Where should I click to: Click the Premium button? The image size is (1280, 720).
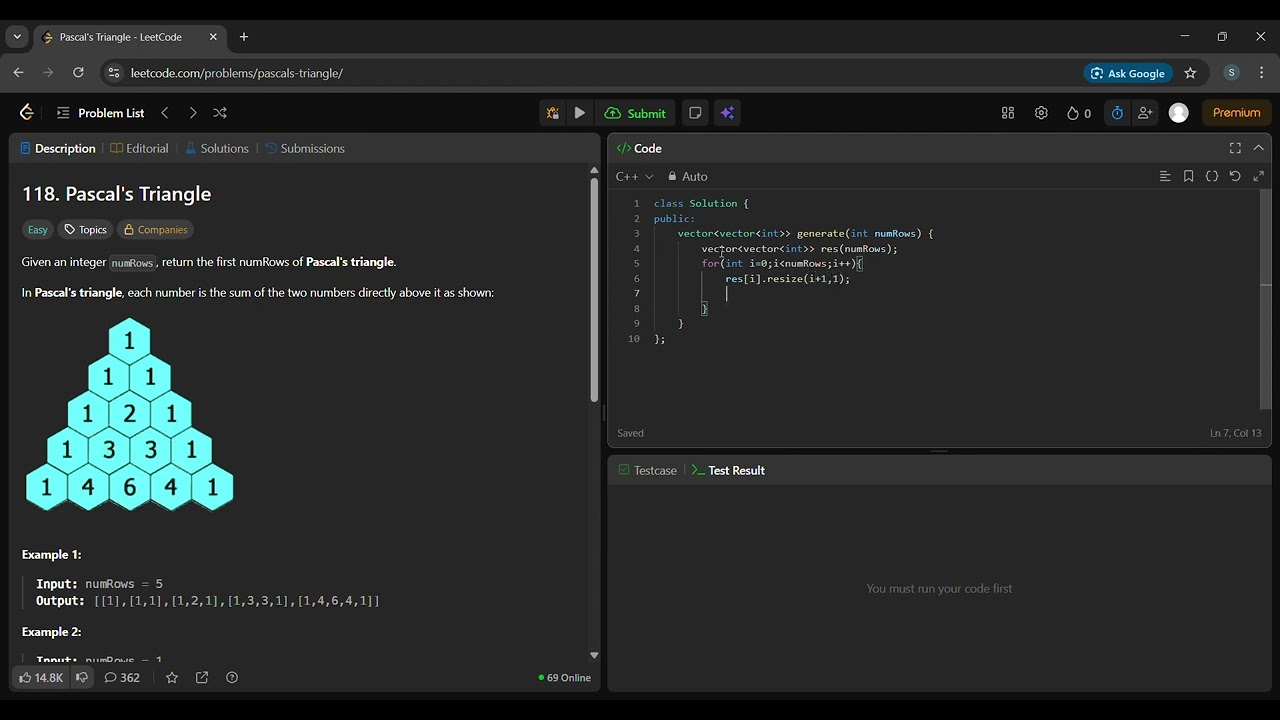tap(1237, 113)
